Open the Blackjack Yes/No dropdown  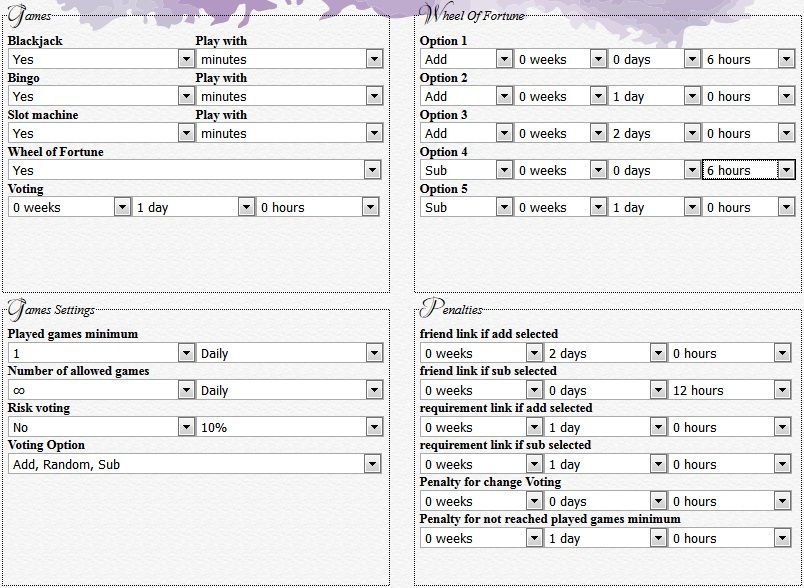102,59
